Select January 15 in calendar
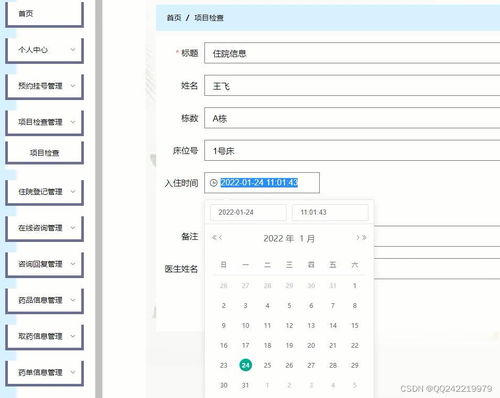The width and height of the screenshot is (500, 398). [355, 325]
